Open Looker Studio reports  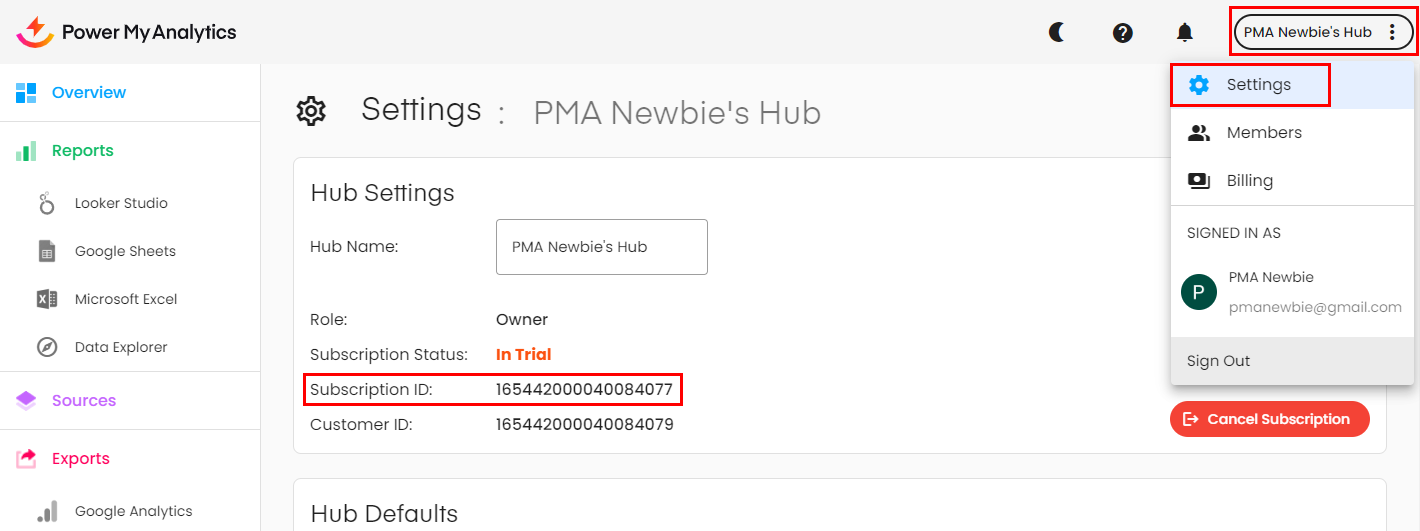click(120, 203)
